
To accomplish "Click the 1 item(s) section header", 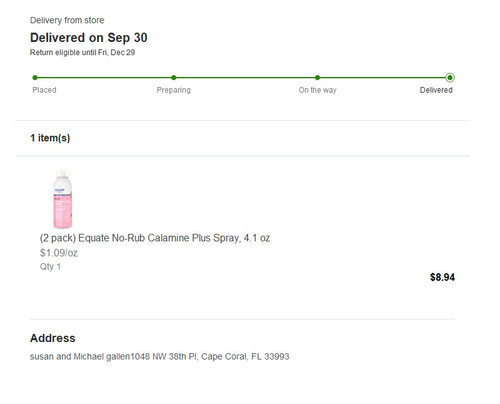I will (x=50, y=138).
